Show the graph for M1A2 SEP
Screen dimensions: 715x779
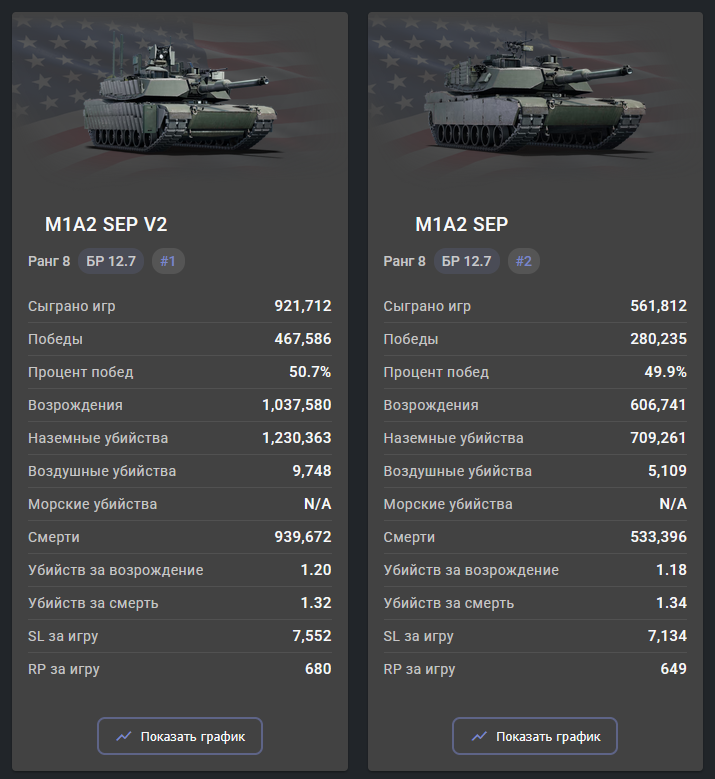[x=535, y=736]
